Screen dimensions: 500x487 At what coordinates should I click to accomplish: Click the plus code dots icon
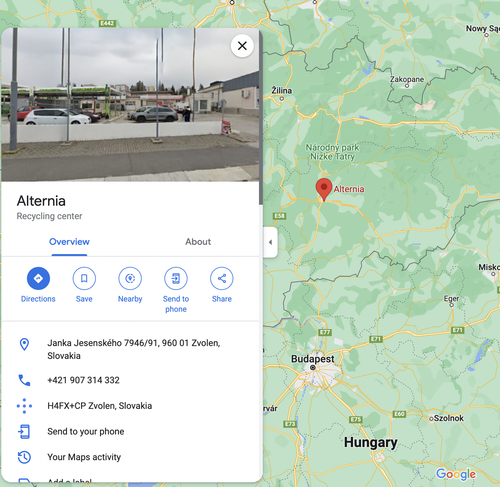(24, 406)
